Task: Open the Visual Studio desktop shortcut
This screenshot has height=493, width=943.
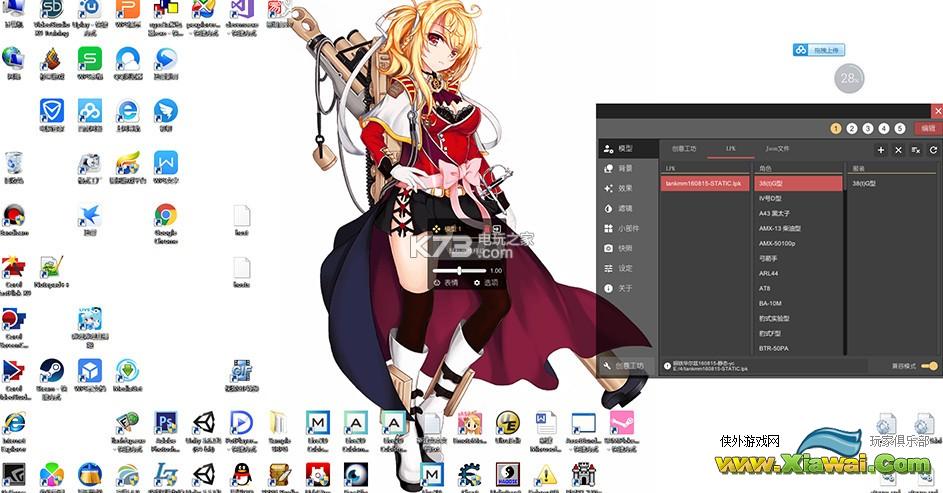Action: tap(243, 17)
